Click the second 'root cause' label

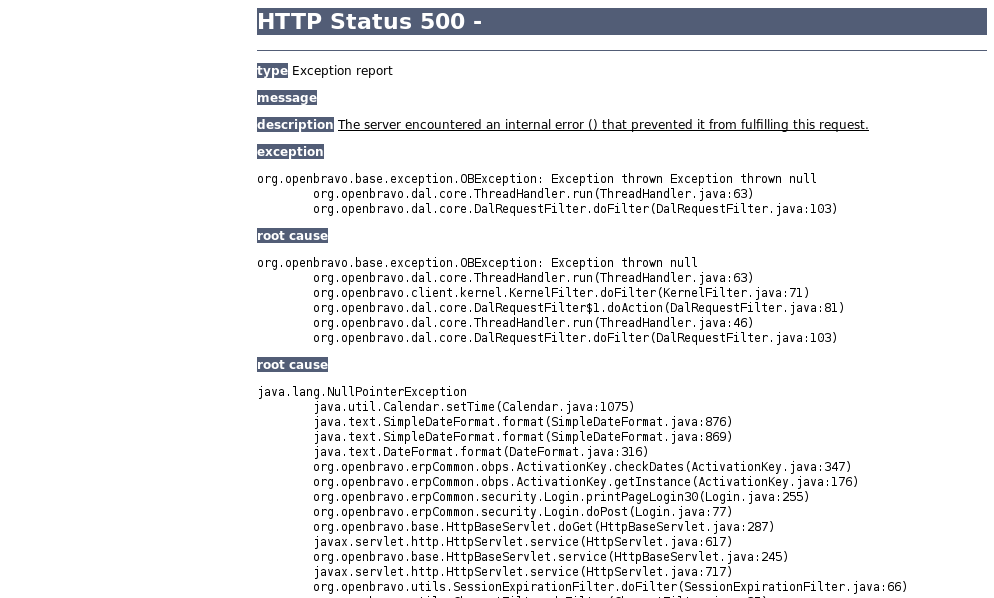292,365
